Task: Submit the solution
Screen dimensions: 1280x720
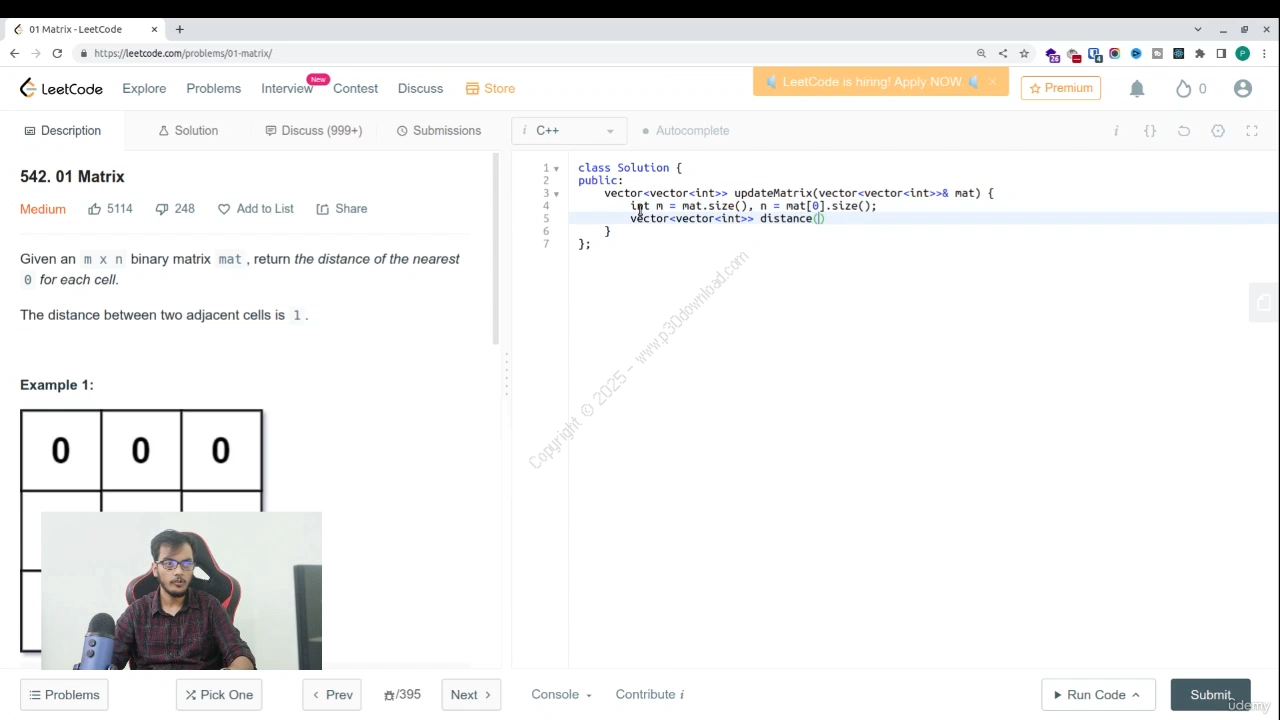Action: [x=1210, y=695]
